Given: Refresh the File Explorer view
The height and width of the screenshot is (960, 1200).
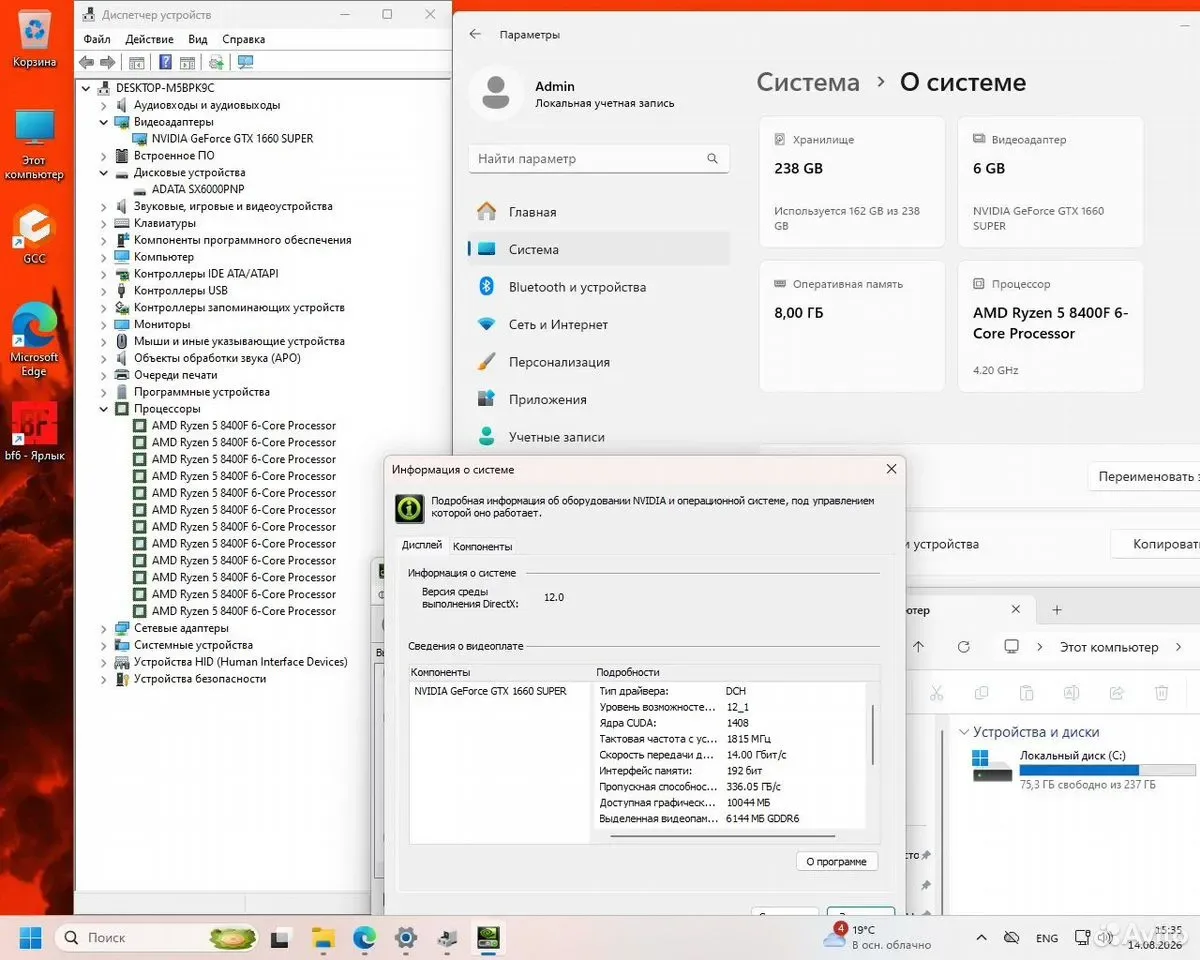Looking at the screenshot, I should tap(963, 647).
